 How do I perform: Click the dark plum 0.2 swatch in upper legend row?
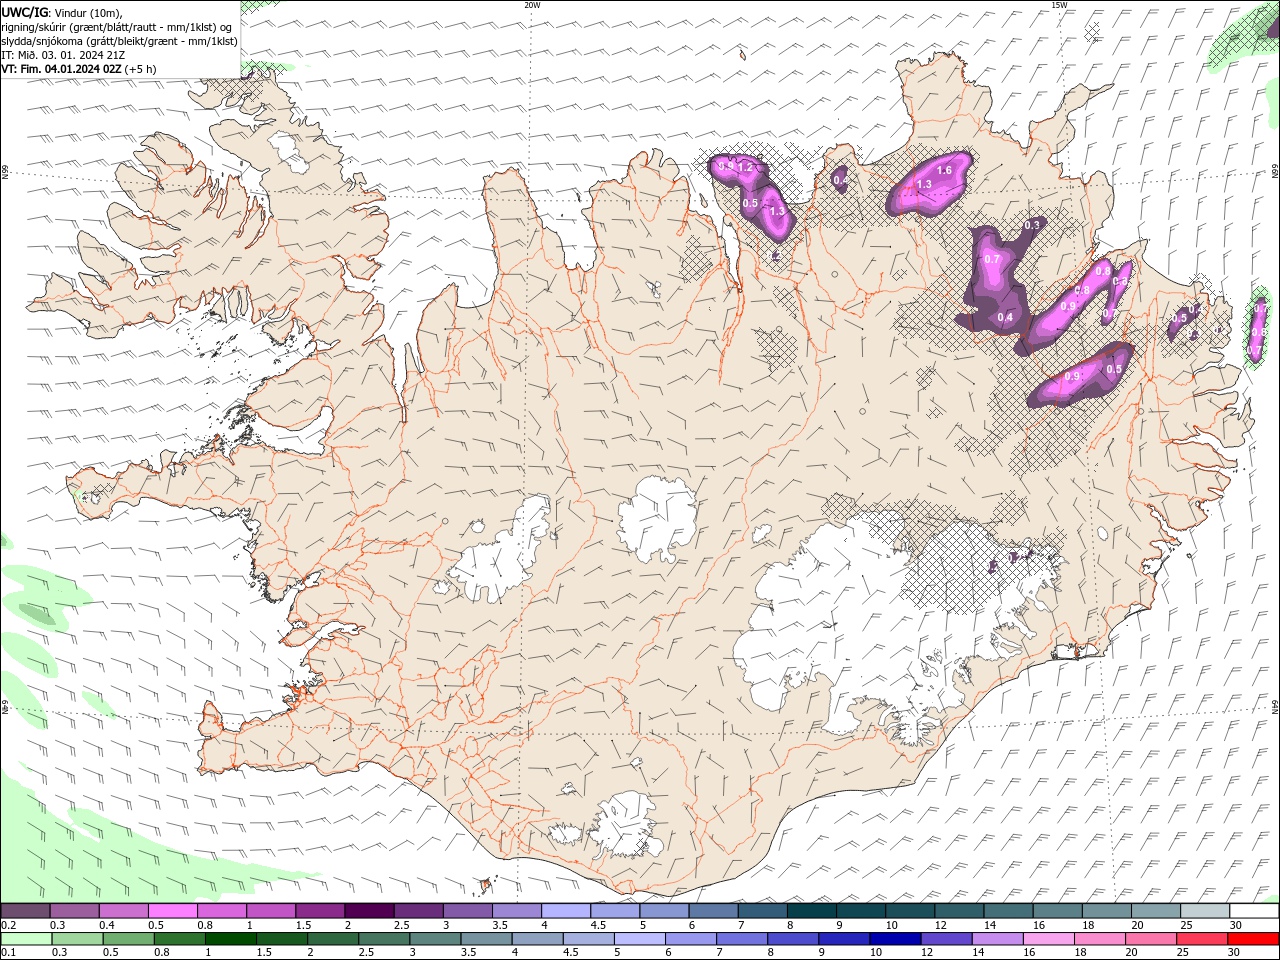coord(25,910)
